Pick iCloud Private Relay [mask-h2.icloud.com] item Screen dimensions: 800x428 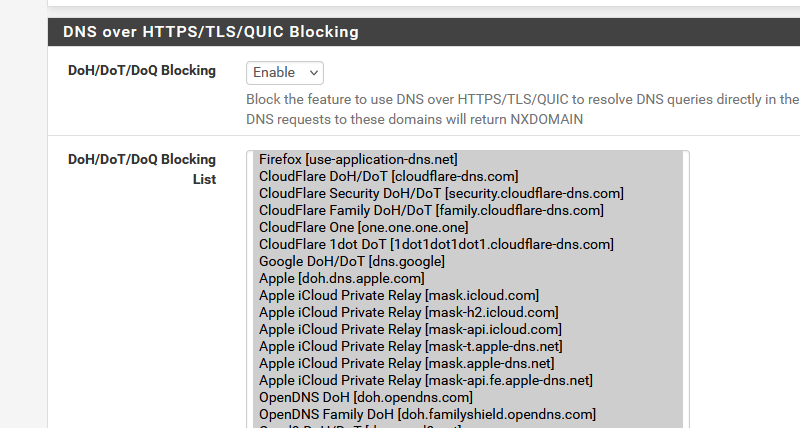408,312
